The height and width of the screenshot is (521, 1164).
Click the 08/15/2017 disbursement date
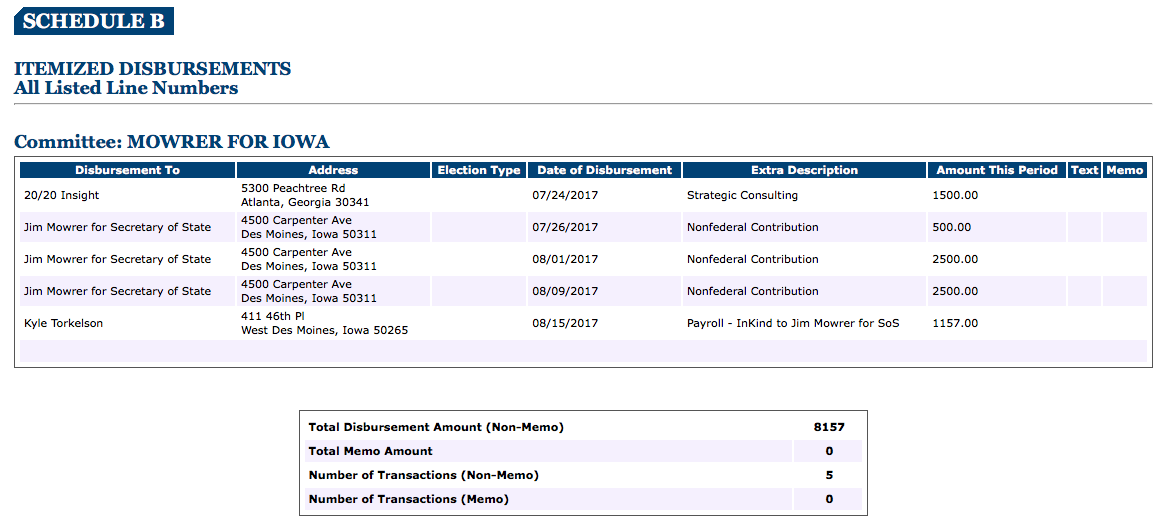[565, 323]
